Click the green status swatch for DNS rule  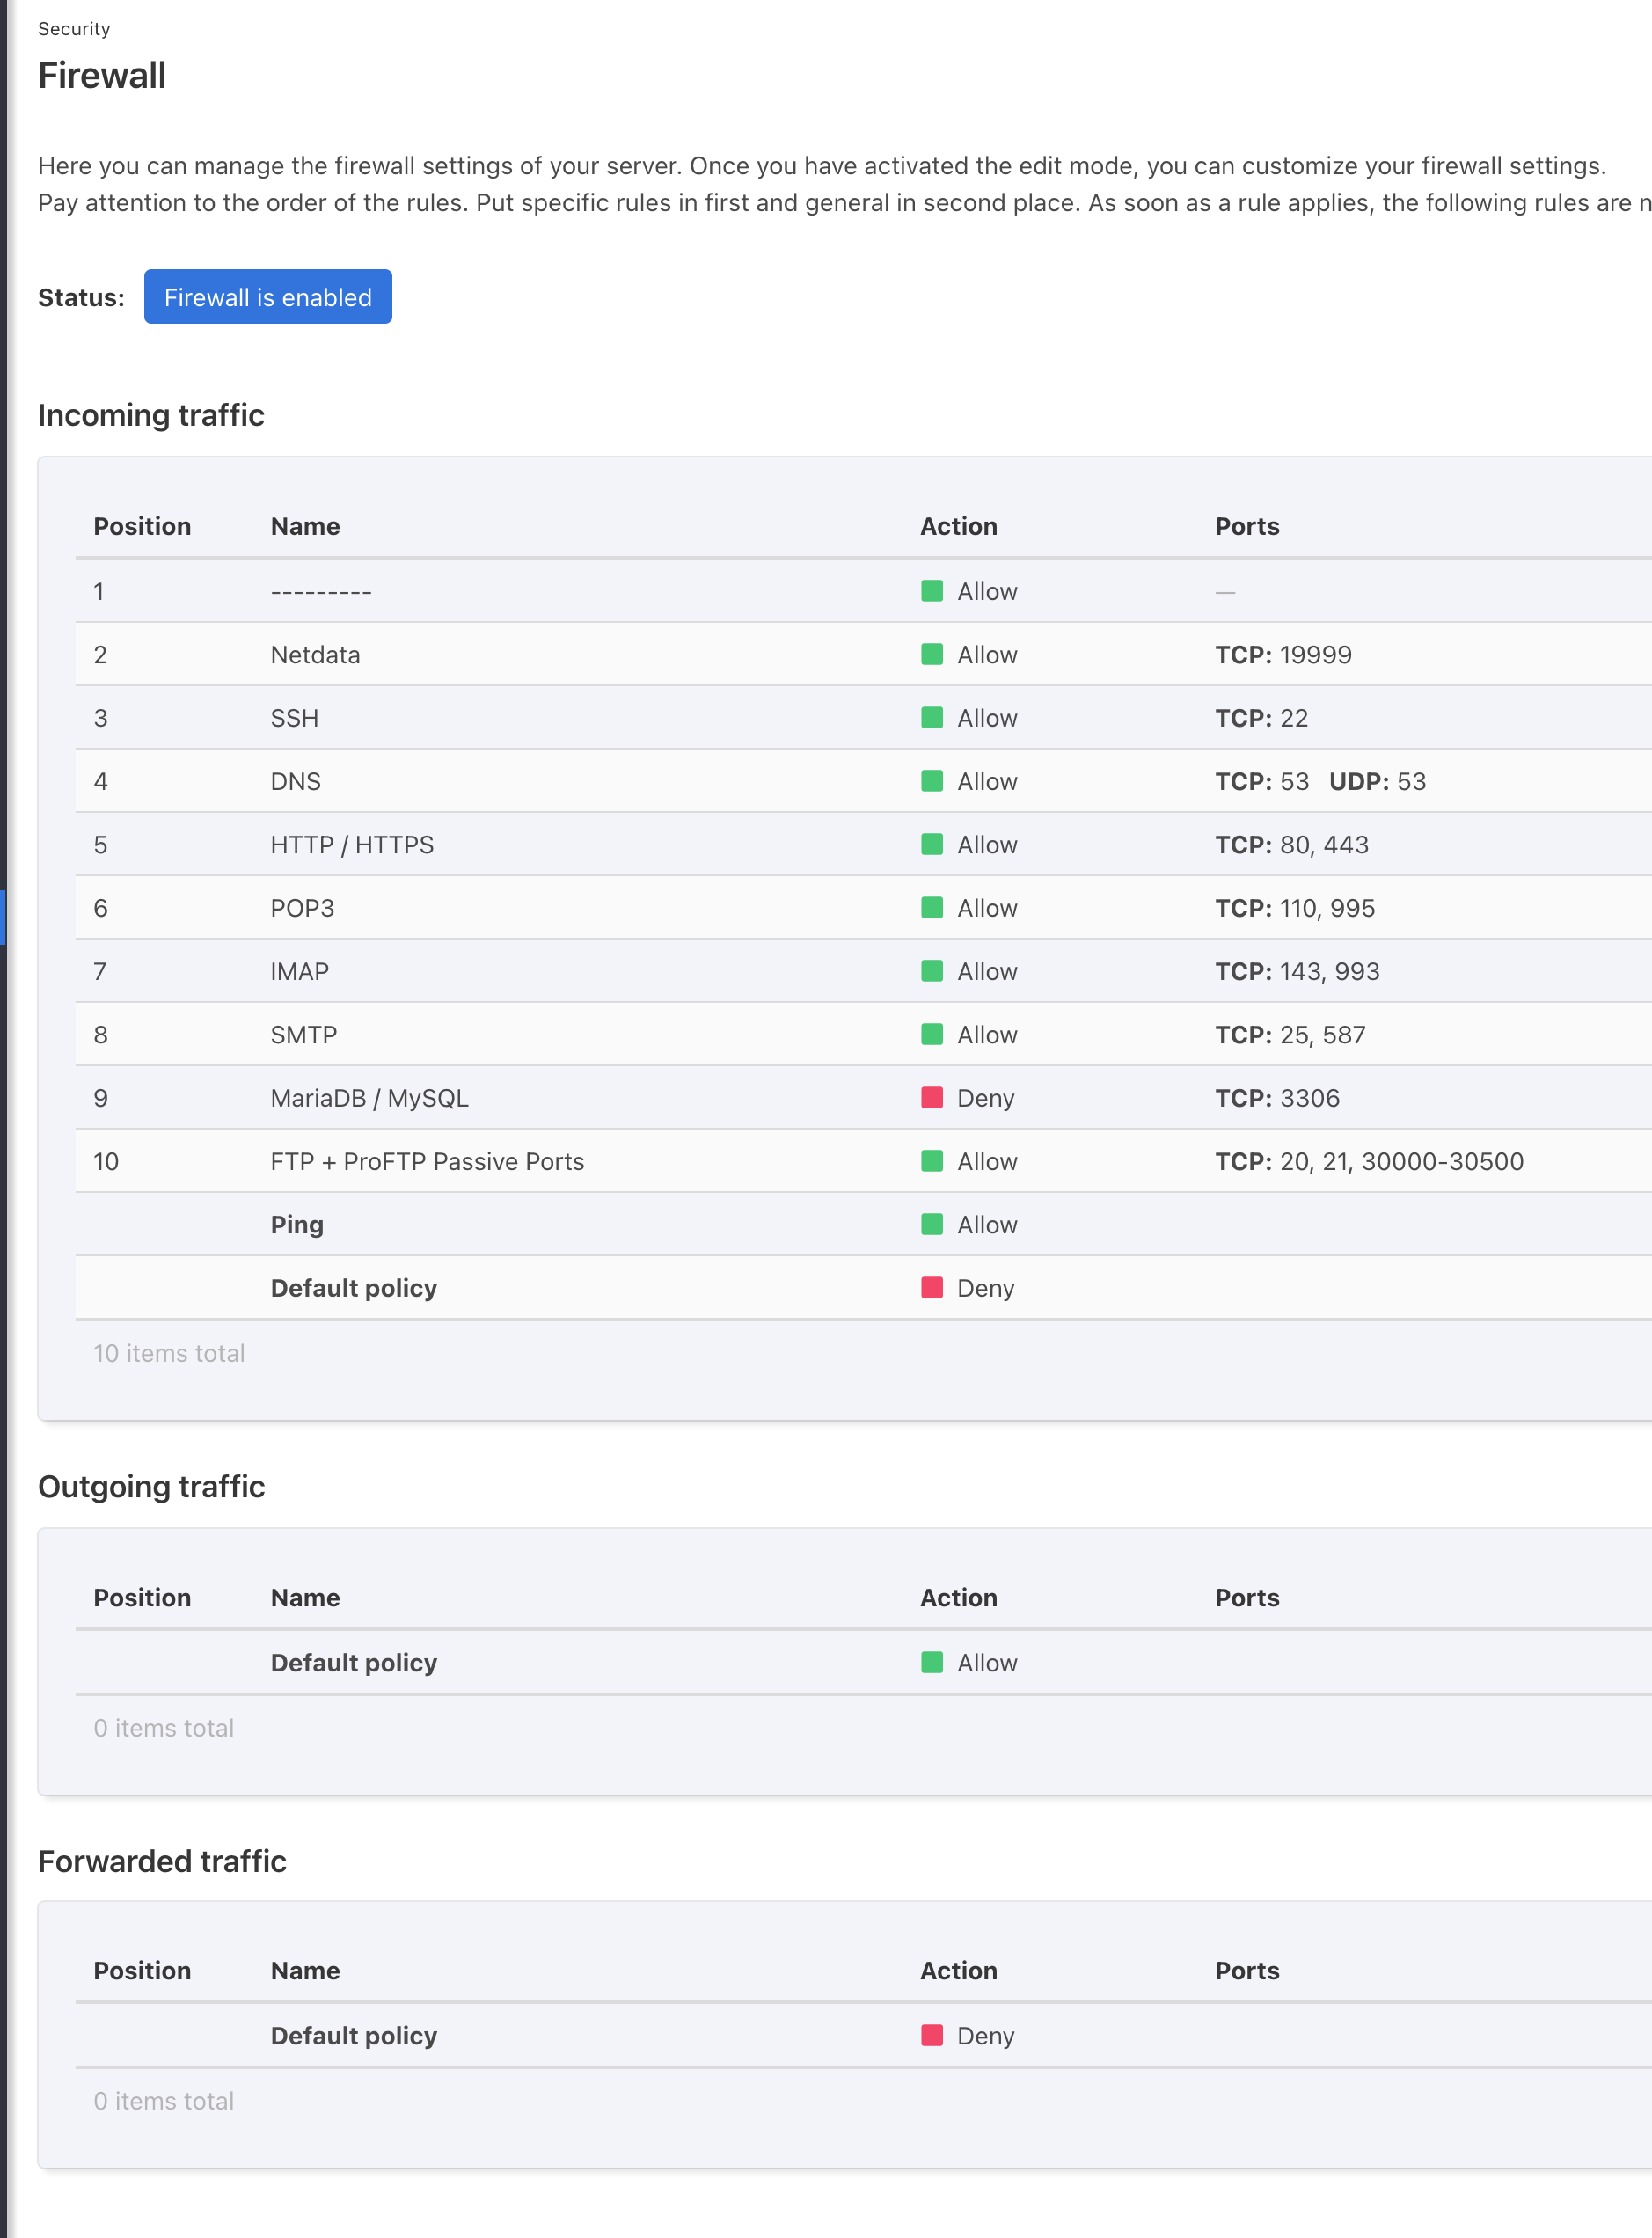coord(931,781)
